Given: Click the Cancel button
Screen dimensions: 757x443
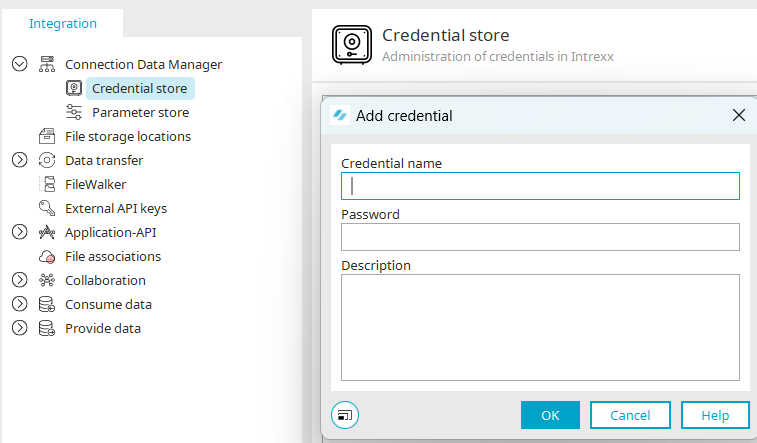Looking at the screenshot, I should pyautogui.click(x=630, y=415).
